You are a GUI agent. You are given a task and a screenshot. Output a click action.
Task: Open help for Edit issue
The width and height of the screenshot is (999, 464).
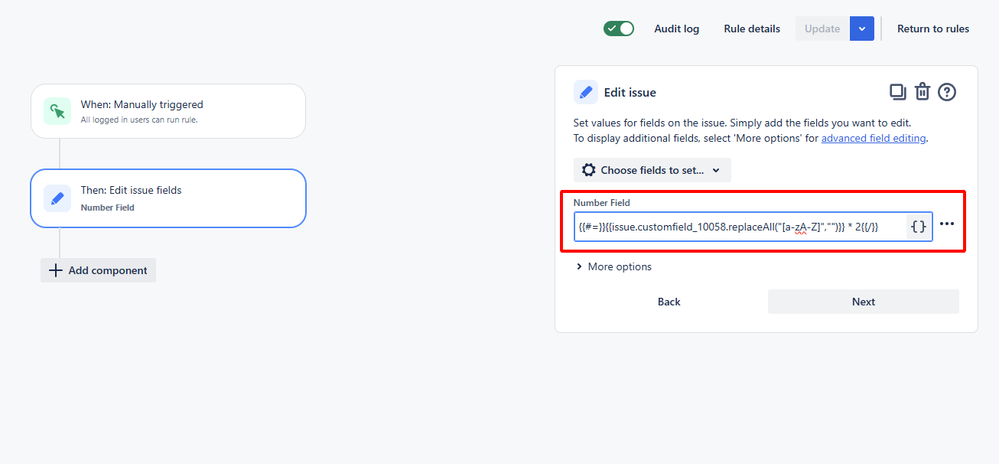pyautogui.click(x=947, y=92)
